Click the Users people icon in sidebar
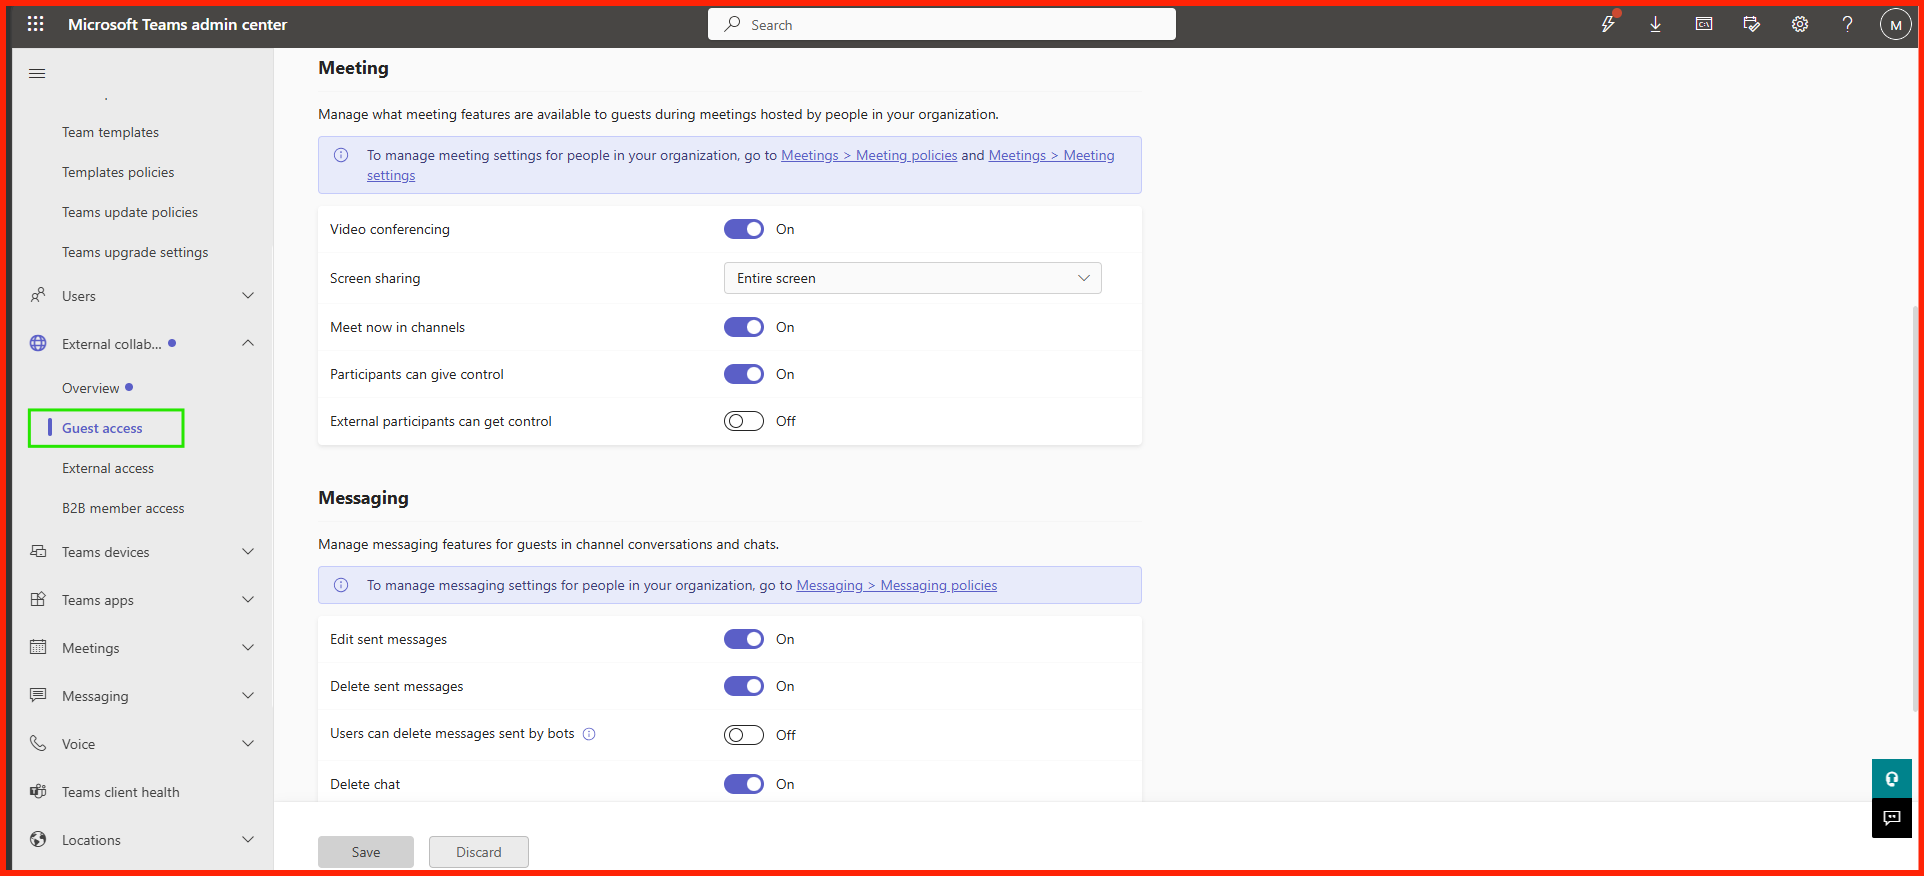Viewport: 1924px width, 876px height. (x=38, y=295)
